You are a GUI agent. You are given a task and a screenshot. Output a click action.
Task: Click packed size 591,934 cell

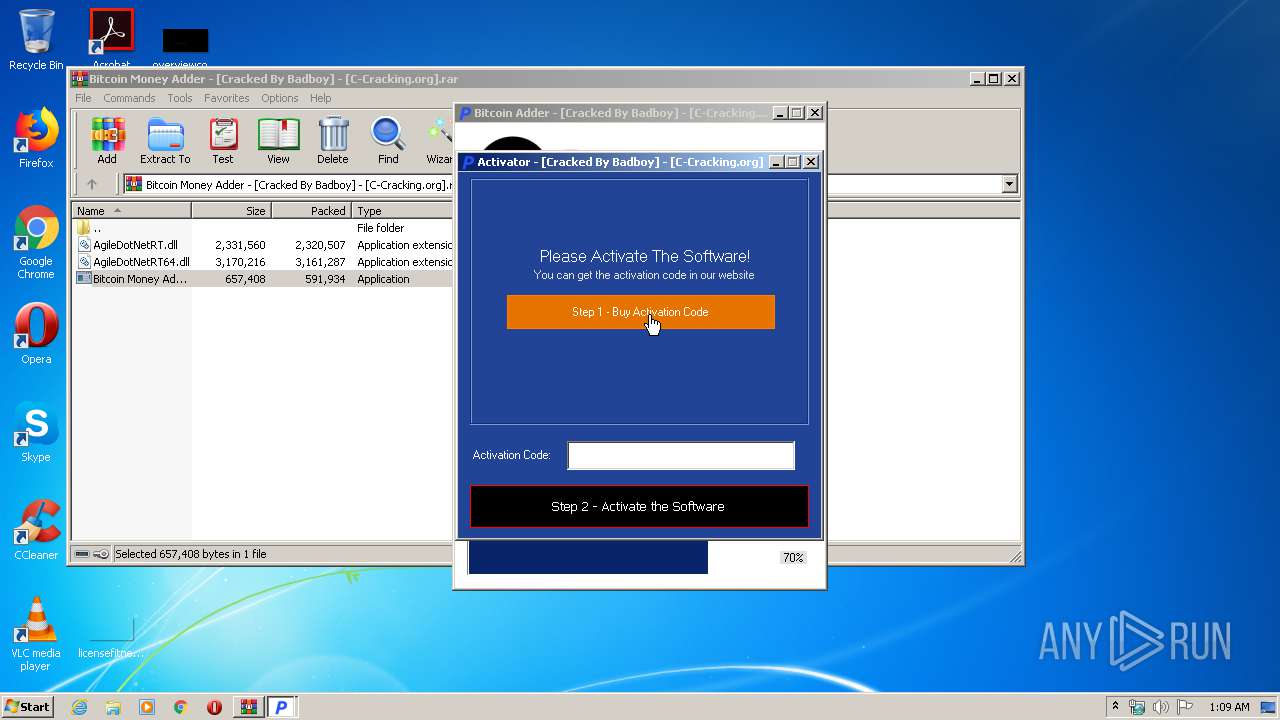click(325, 279)
